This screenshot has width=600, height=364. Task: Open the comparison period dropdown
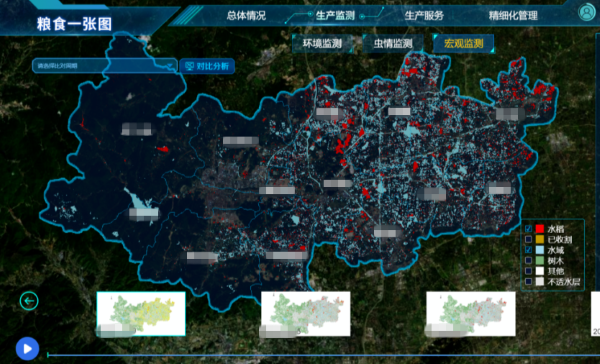click(x=104, y=66)
